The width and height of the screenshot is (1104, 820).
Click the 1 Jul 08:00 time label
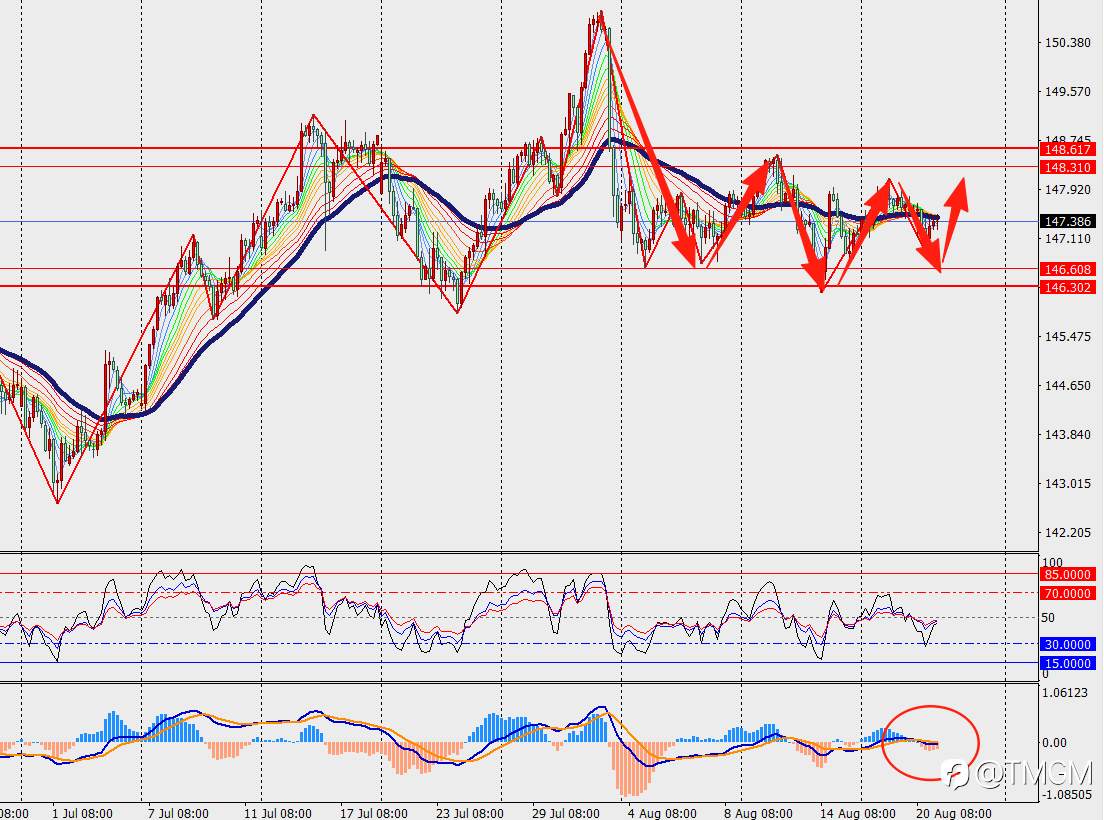(82, 814)
